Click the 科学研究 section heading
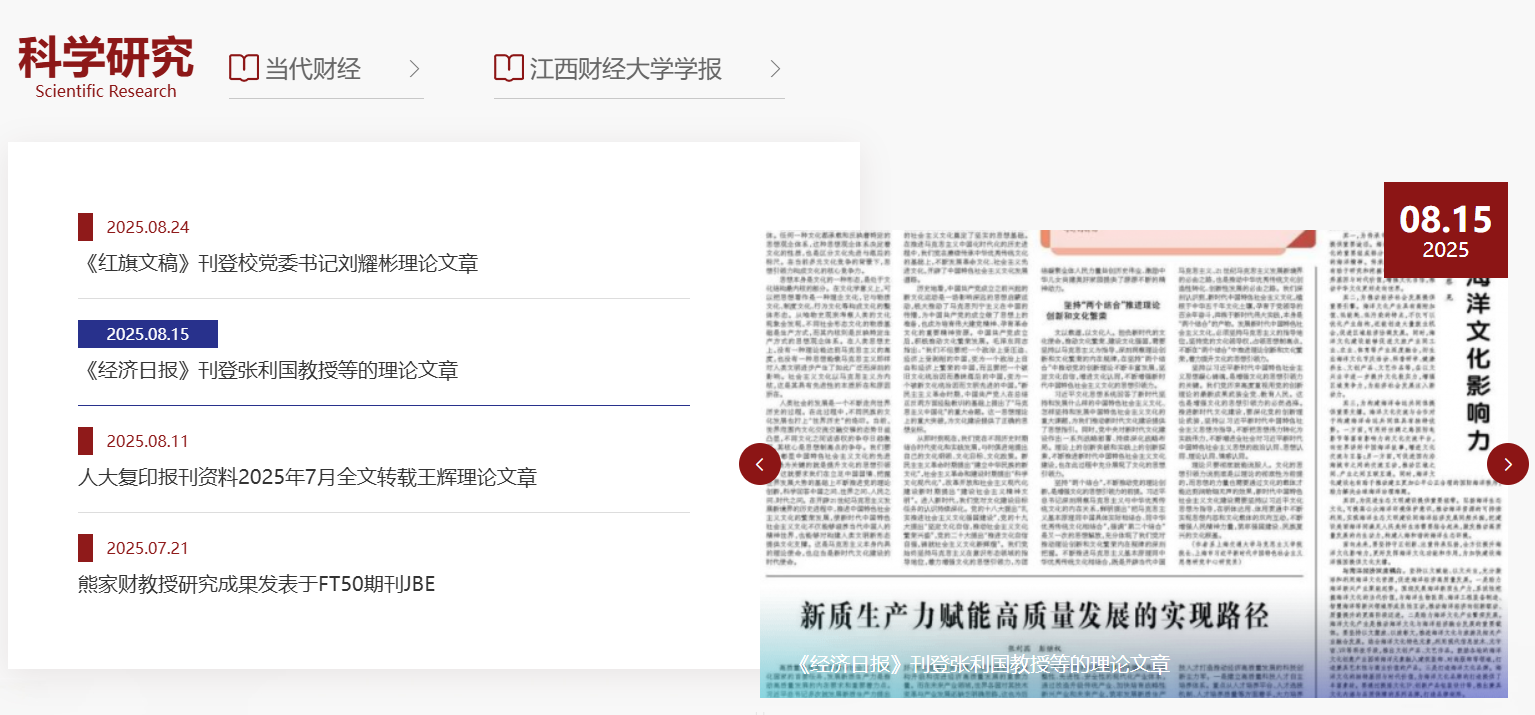The image size is (1535, 715). pos(106,60)
